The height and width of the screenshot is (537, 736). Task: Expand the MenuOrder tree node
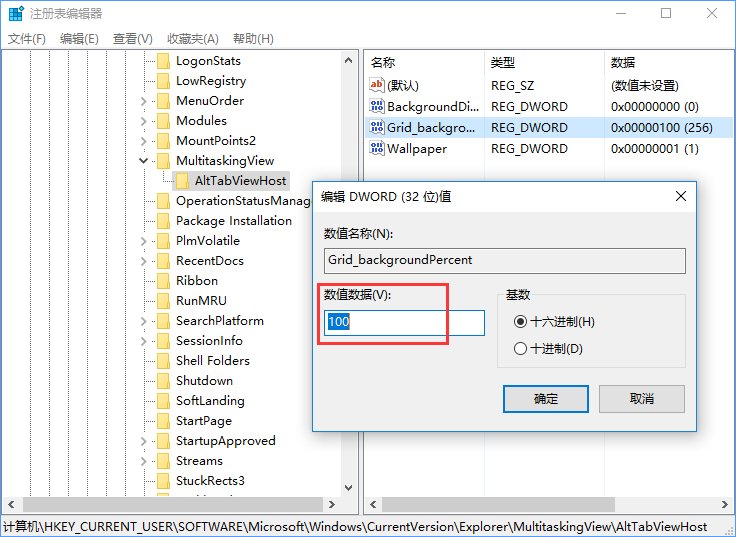pyautogui.click(x=144, y=101)
